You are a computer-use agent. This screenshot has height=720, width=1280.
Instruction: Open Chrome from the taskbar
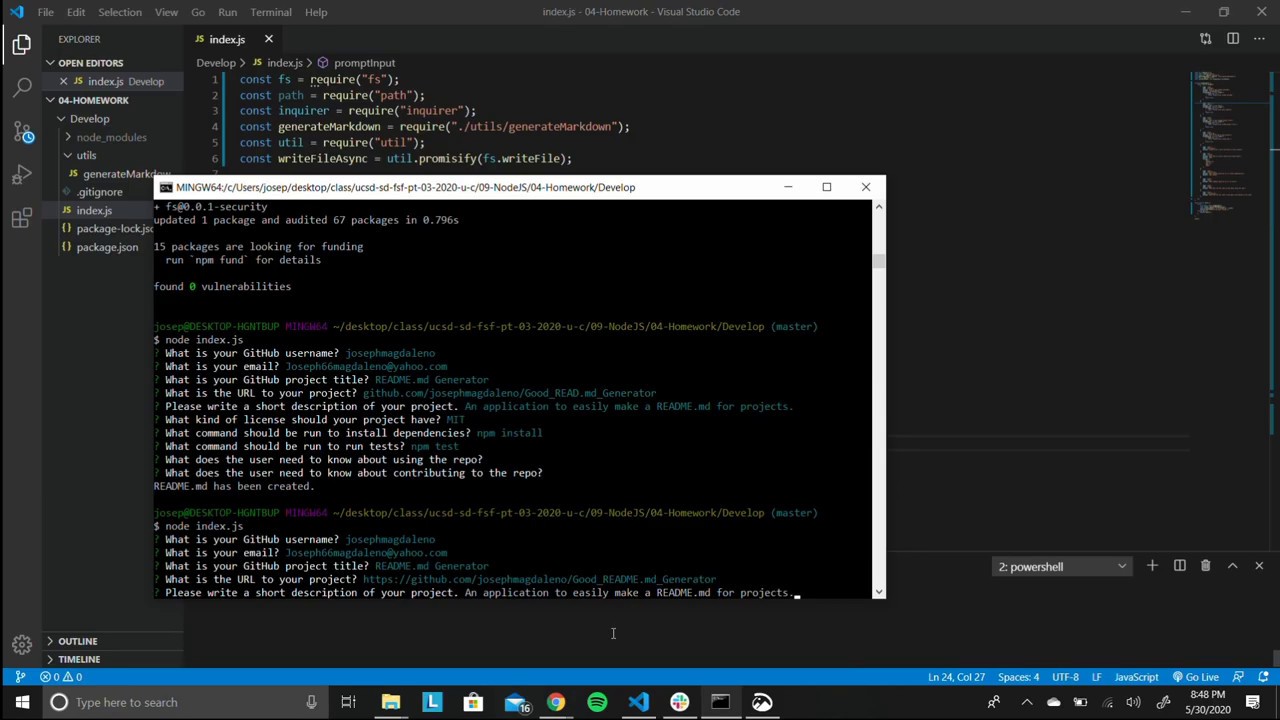pyautogui.click(x=556, y=702)
